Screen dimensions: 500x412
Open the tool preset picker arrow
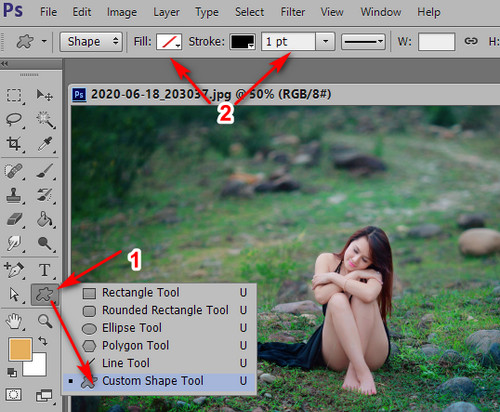(44, 42)
